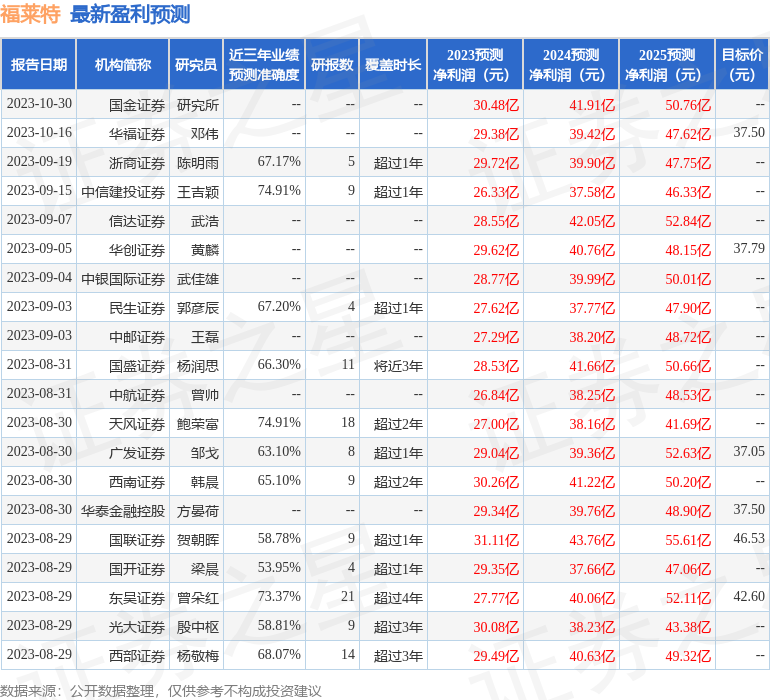
Task: Click researcher name 邓伟
Action: coord(205,134)
